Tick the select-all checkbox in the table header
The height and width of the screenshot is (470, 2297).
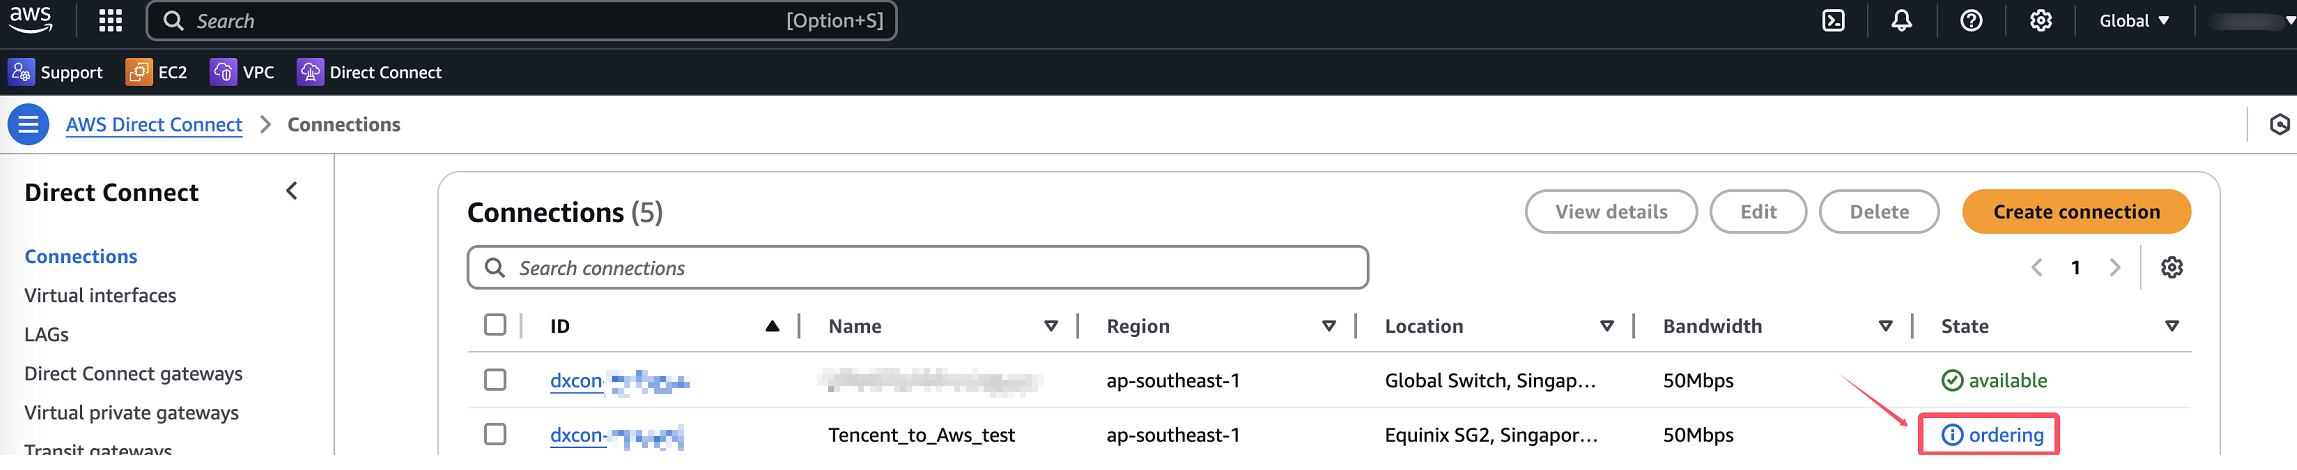[495, 325]
